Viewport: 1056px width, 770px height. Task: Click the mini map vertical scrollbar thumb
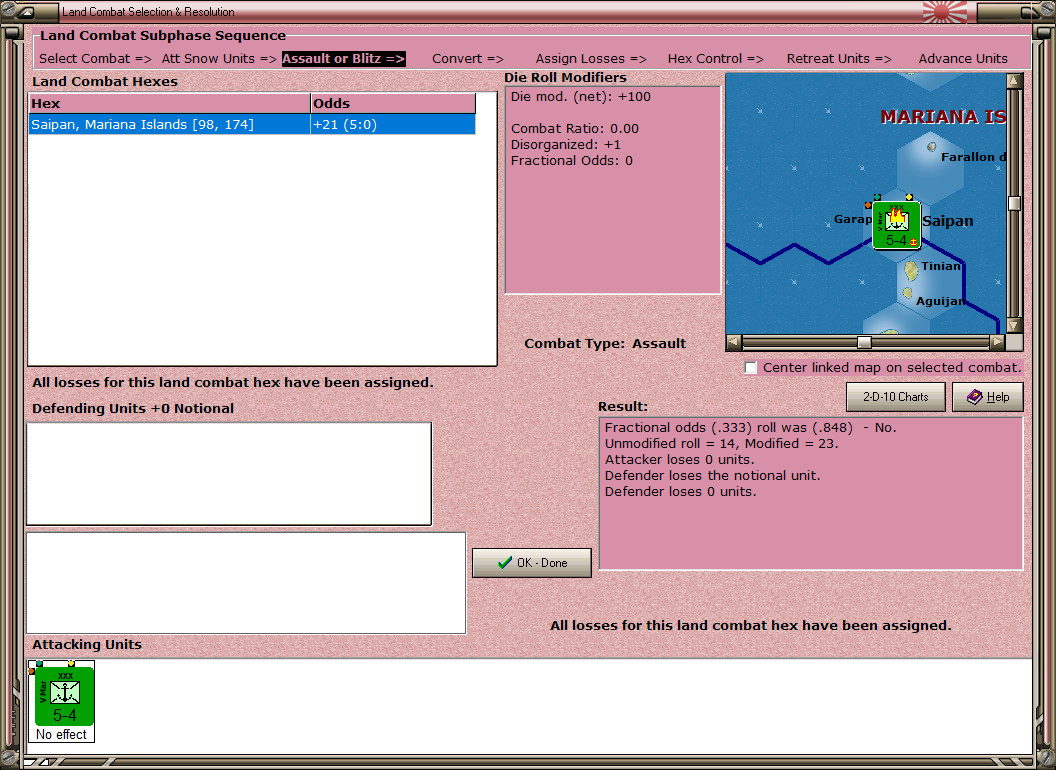1014,203
